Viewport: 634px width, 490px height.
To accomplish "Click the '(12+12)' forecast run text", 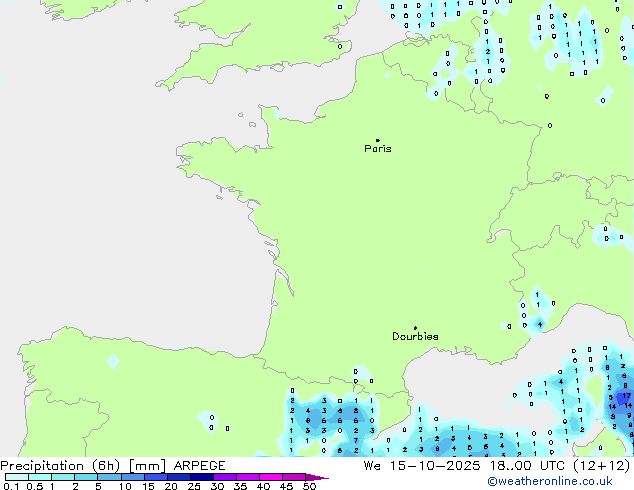I will 602,466.
